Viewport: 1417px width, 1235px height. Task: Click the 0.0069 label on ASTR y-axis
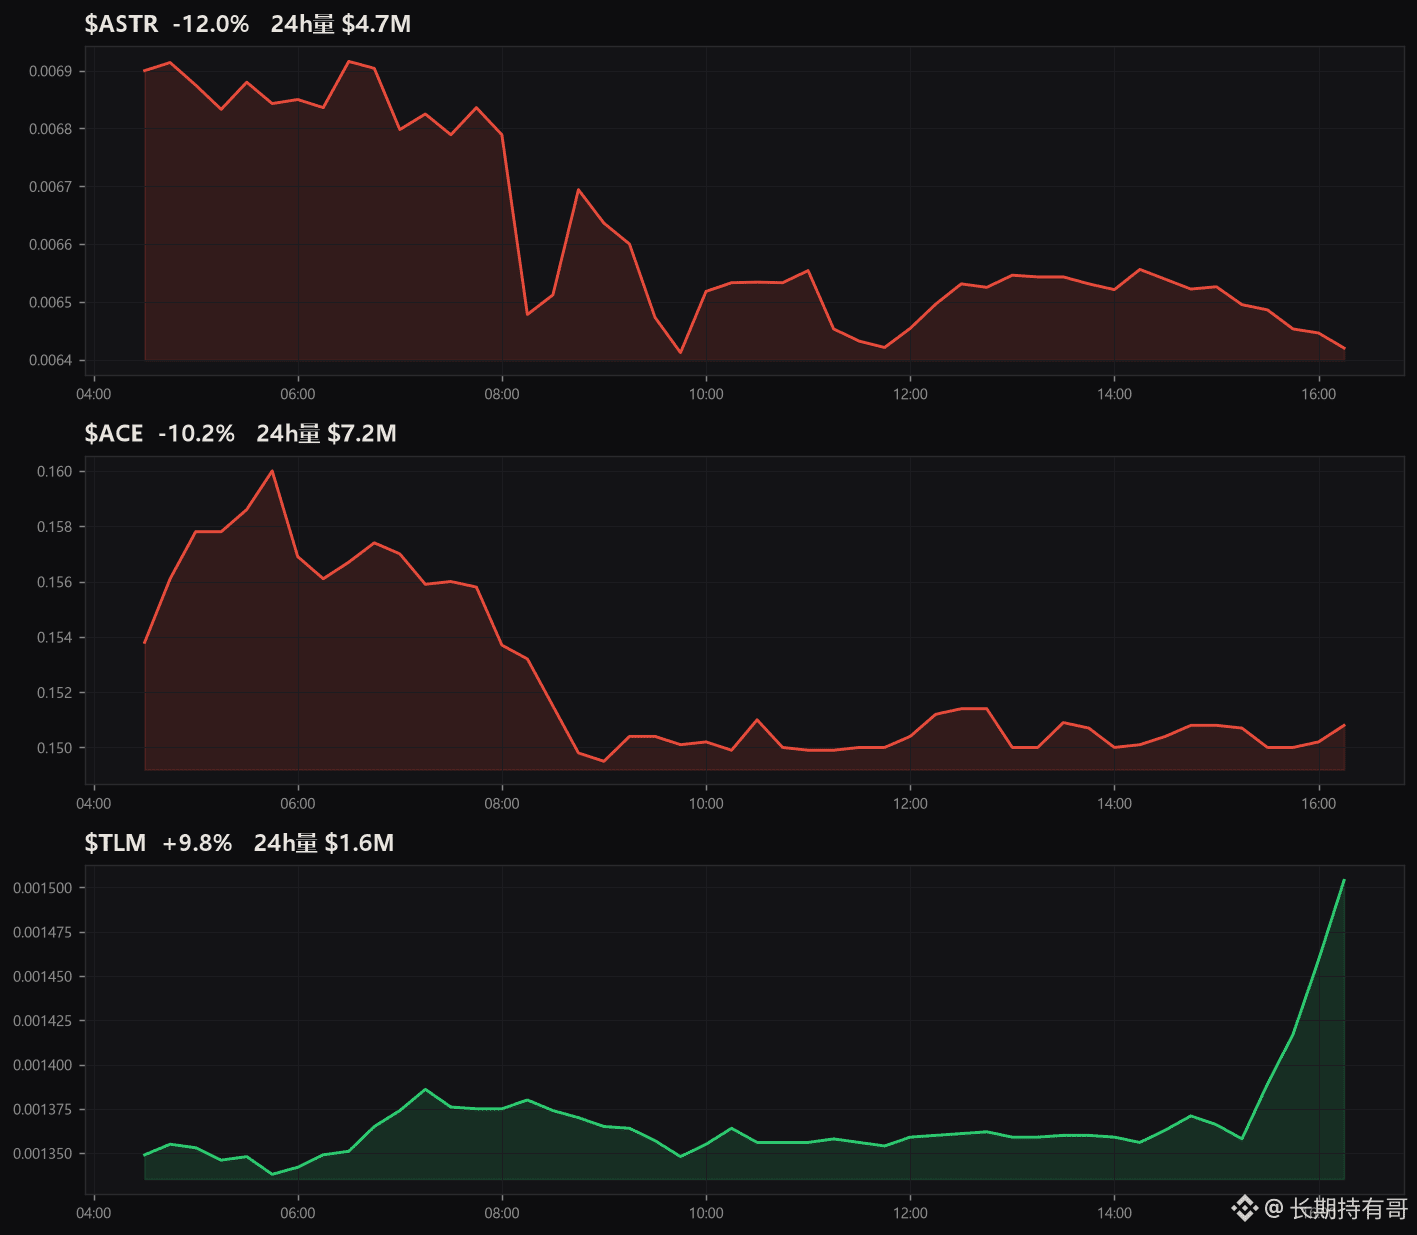(x=50, y=72)
